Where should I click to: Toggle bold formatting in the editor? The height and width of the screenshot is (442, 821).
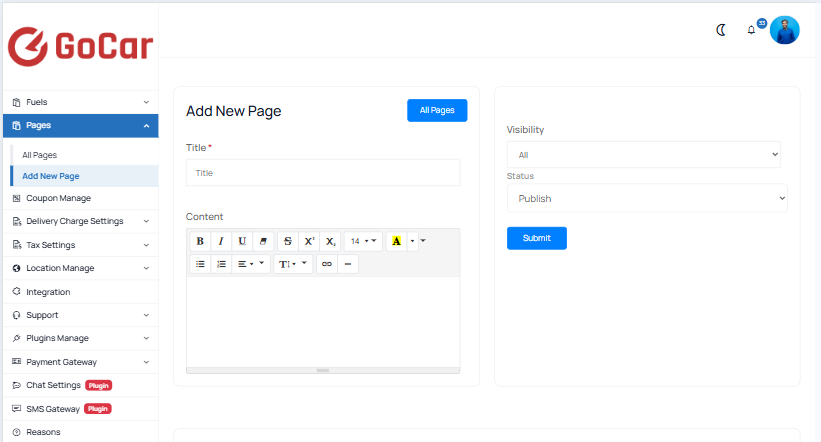pyautogui.click(x=199, y=241)
